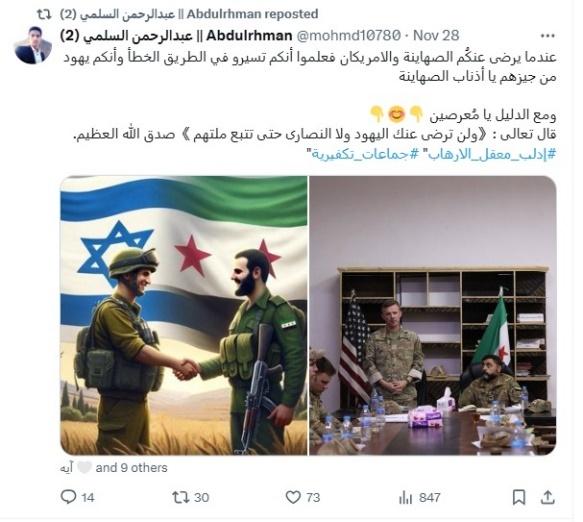Viewport: 583px width, 522px height.
Task: Like the post with the heart icon
Action: [x=293, y=497]
